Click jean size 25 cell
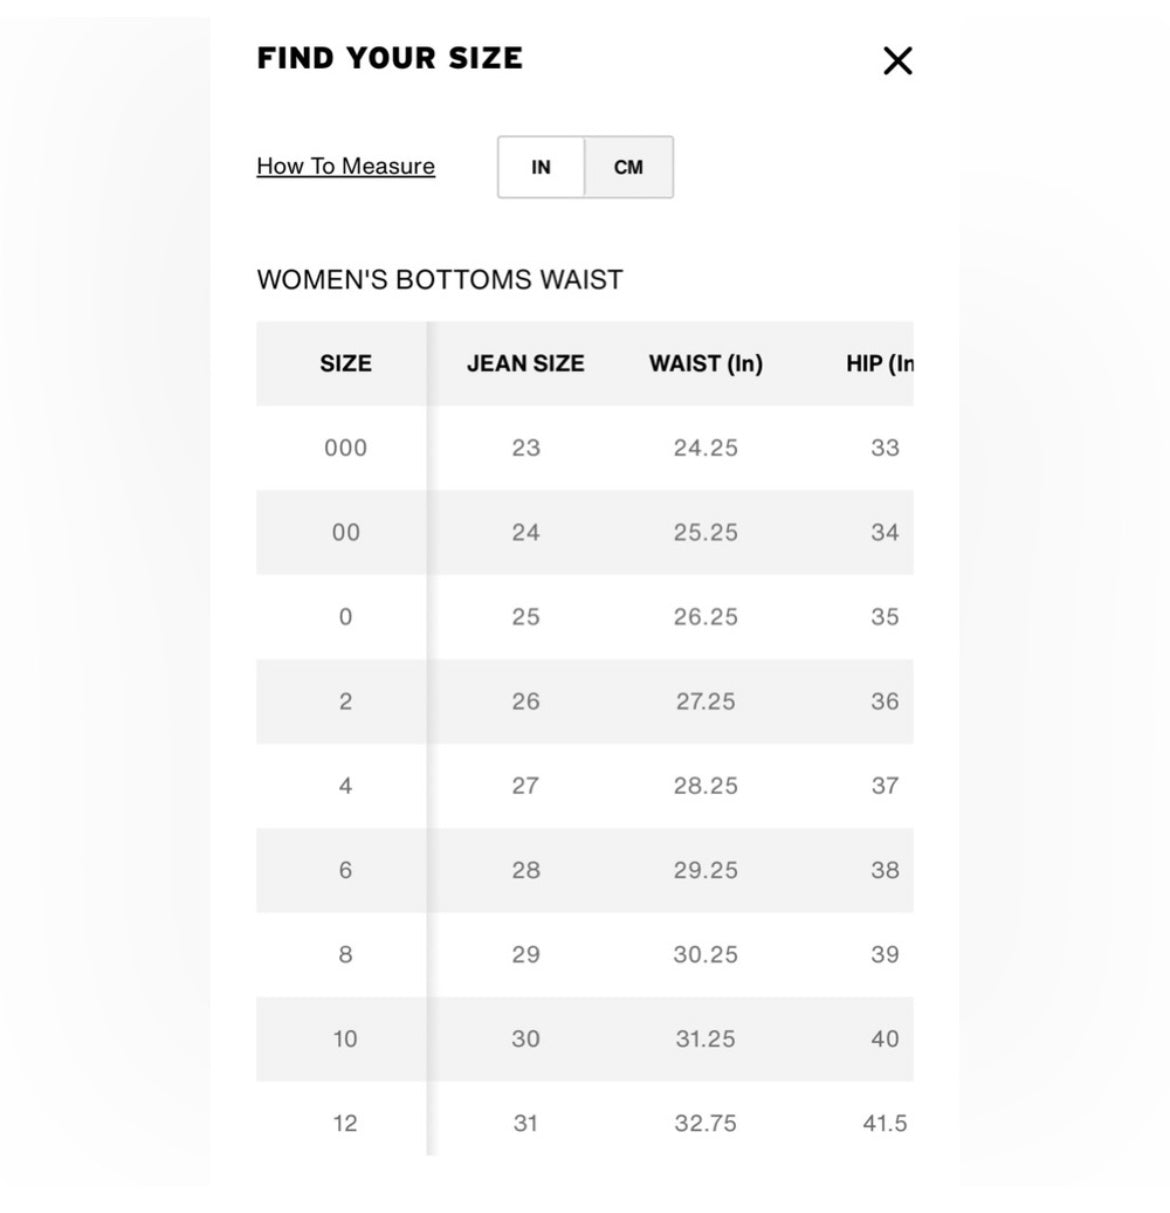 tap(525, 617)
